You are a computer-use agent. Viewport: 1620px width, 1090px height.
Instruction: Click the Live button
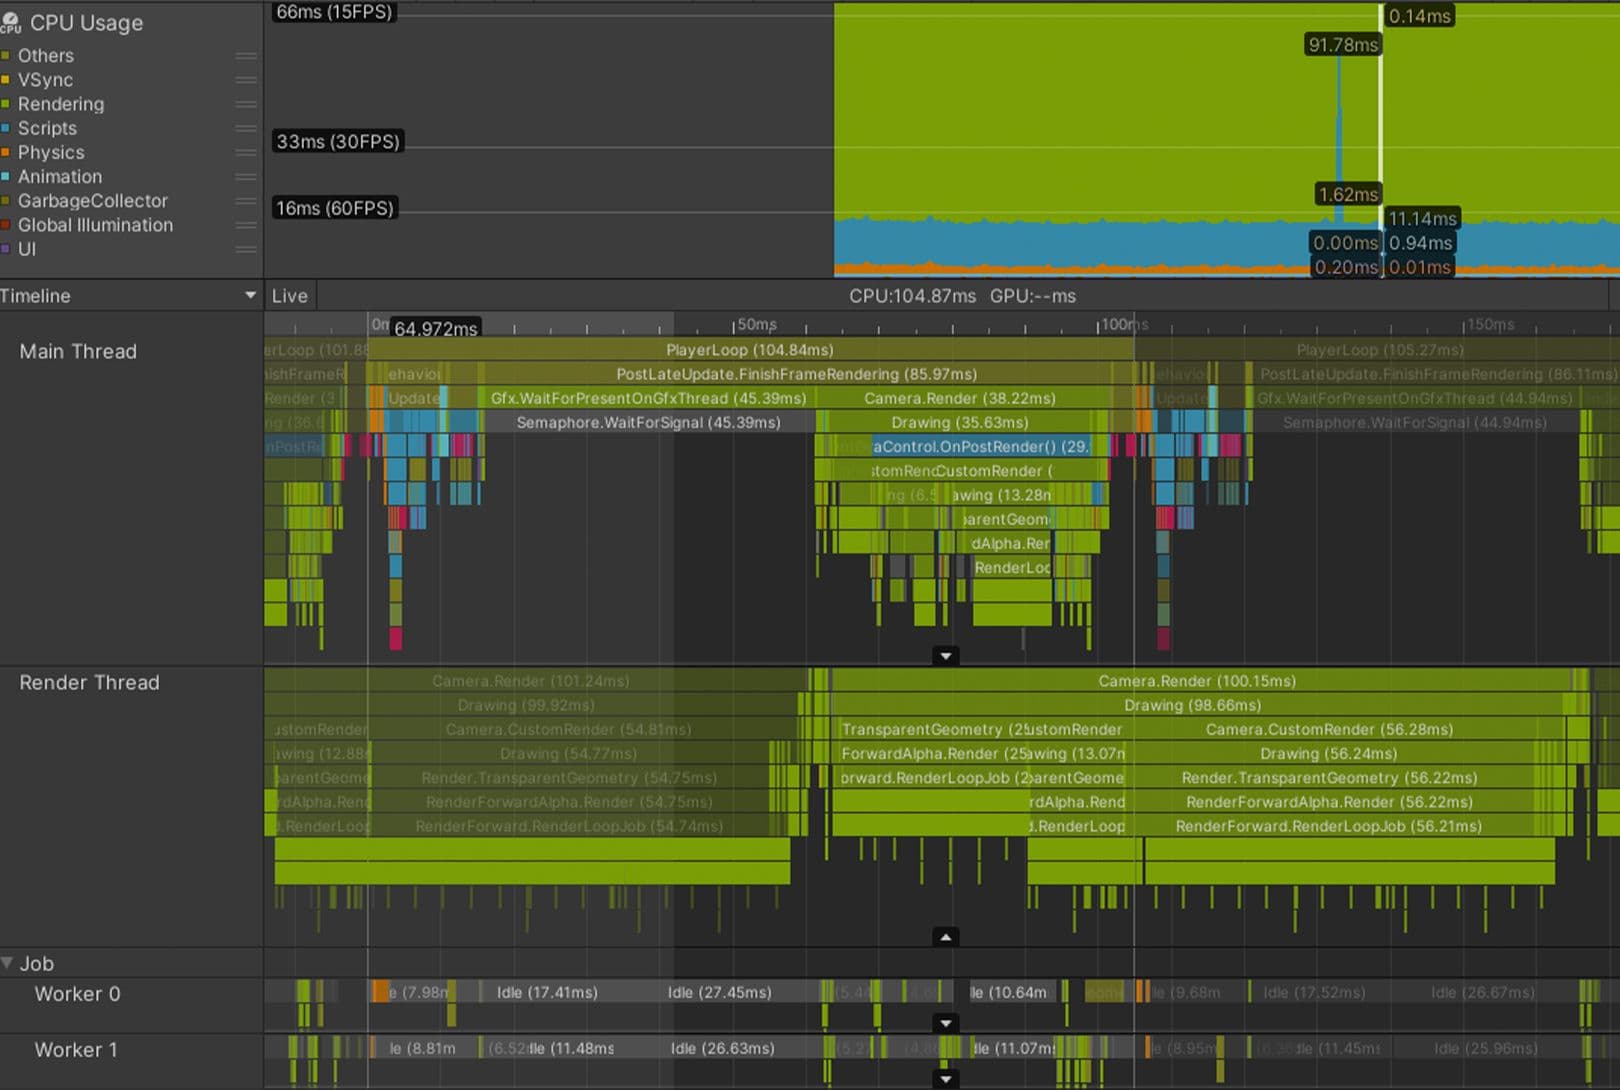click(x=289, y=295)
